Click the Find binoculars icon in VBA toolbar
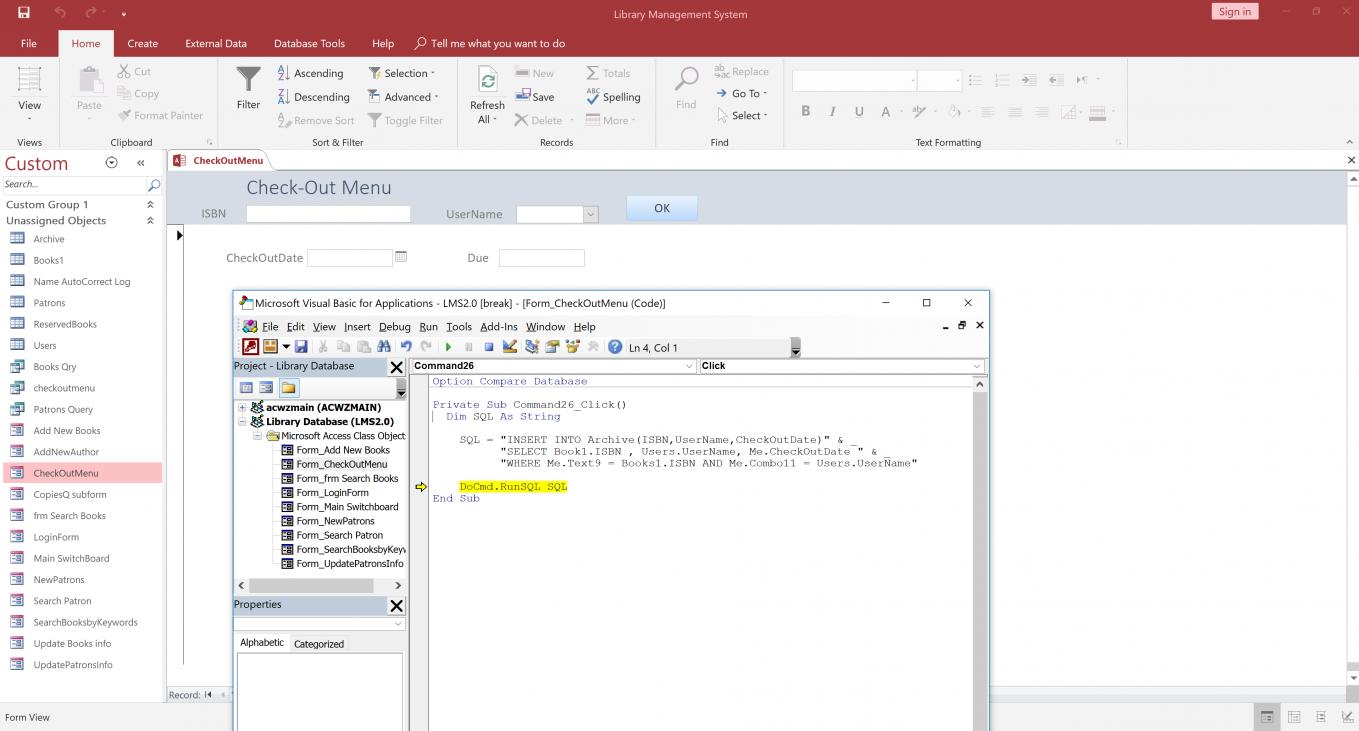Screen dimensions: 1359x731 click(384, 347)
